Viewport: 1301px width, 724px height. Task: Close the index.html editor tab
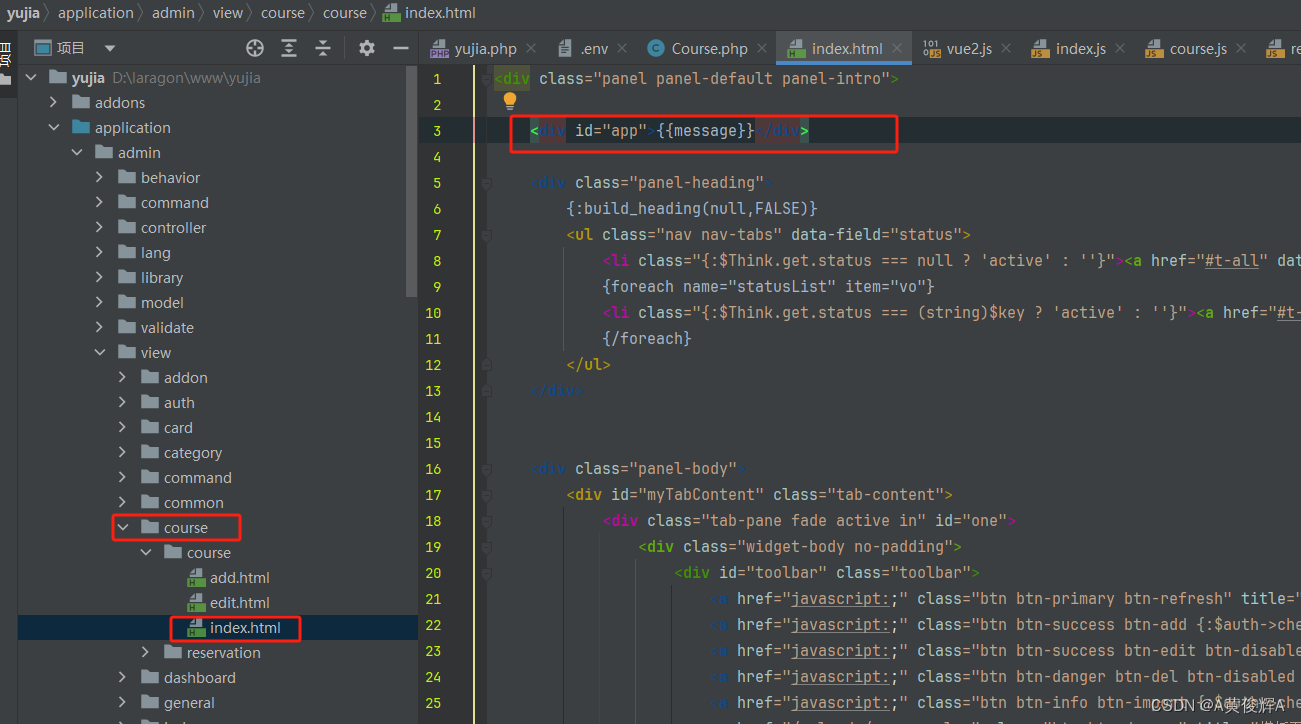897,46
